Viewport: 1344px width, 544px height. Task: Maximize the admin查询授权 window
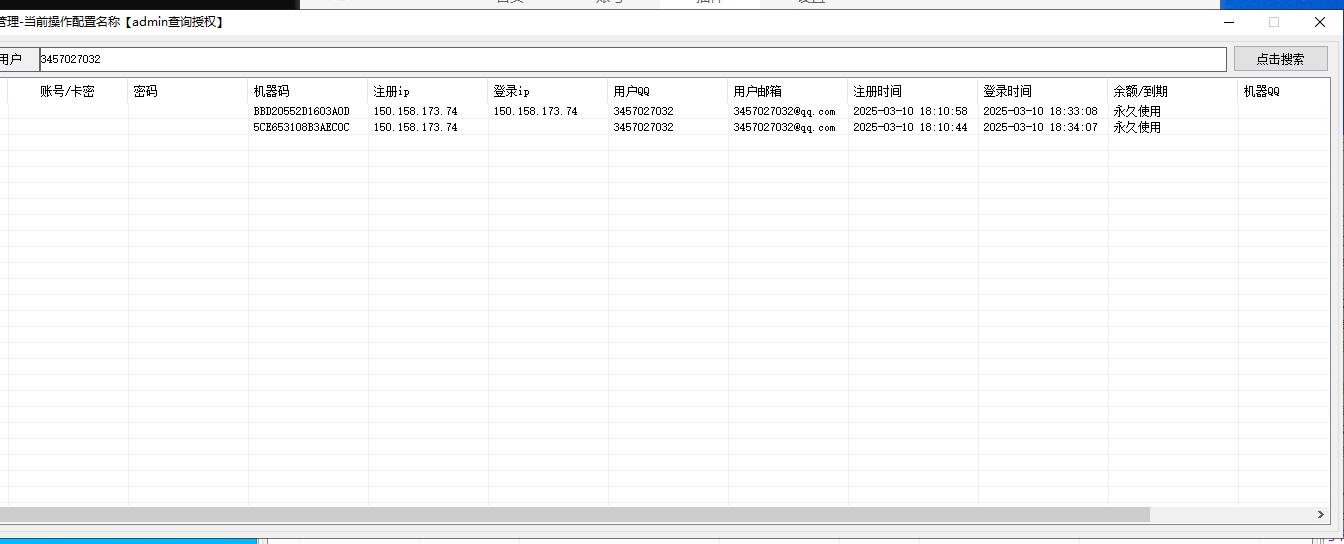[1274, 22]
